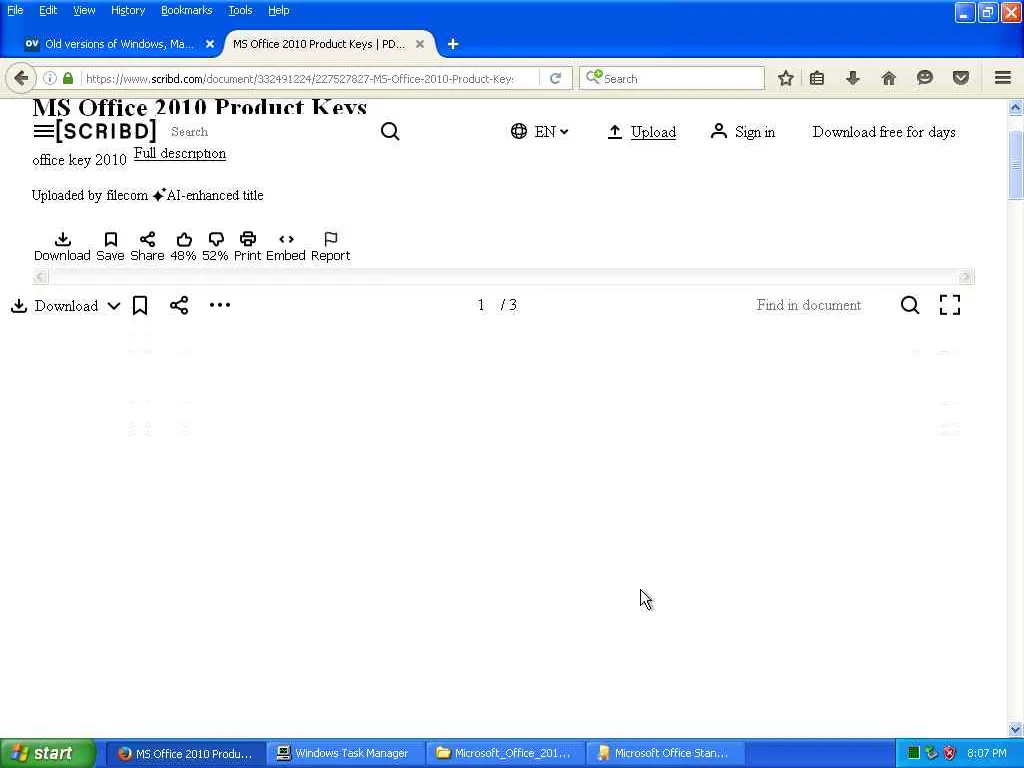Click the horizontal scrollbar left arrow
The width and height of the screenshot is (1024, 768).
pyautogui.click(x=40, y=276)
